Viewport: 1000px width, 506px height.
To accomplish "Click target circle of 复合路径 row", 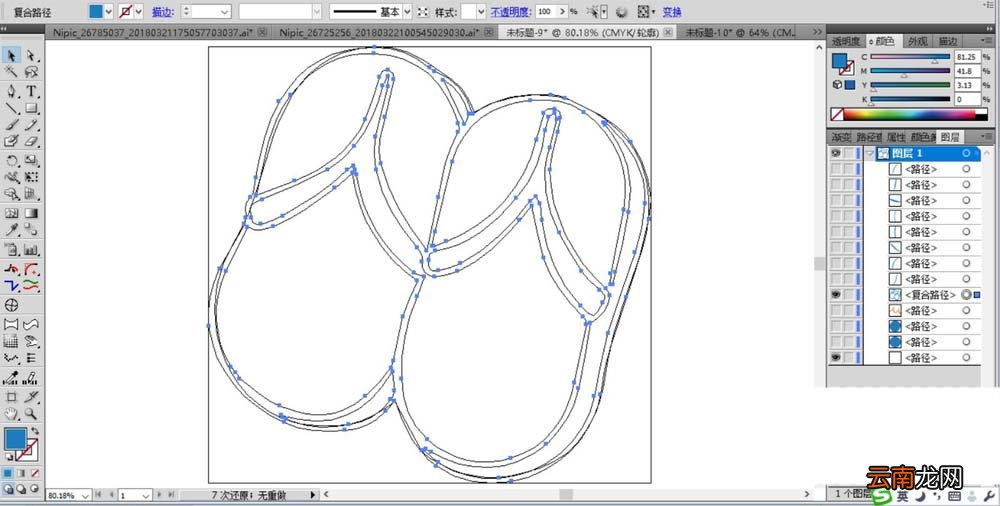I will (x=966, y=295).
